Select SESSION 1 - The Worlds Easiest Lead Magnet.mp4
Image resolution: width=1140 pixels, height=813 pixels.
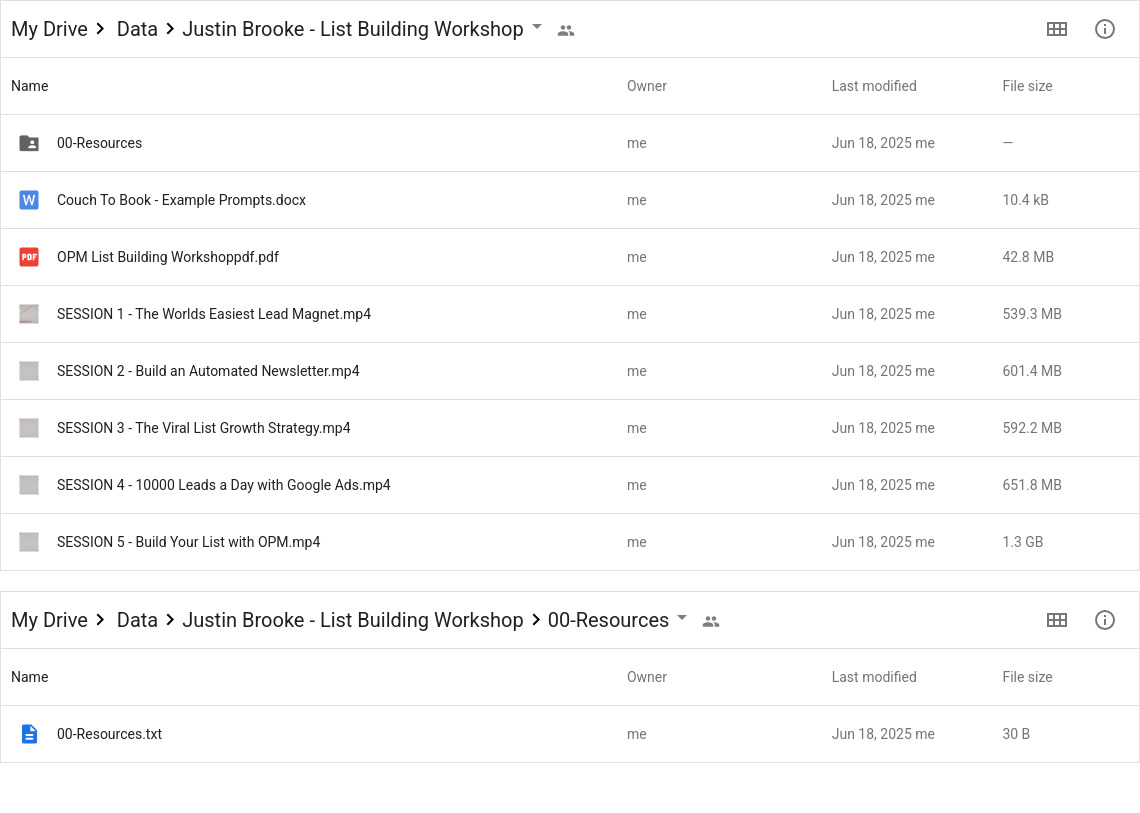(x=214, y=314)
